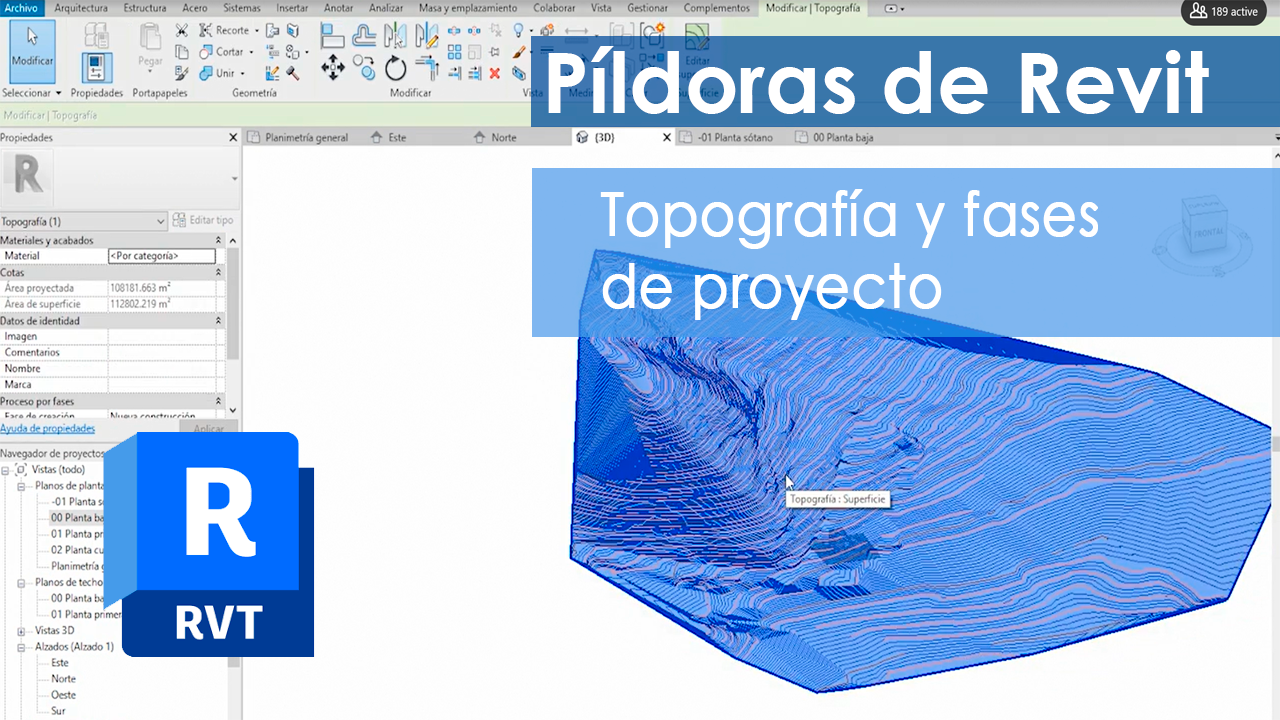
Task: Open the -01 Planta sótano tab
Action: (x=727, y=137)
